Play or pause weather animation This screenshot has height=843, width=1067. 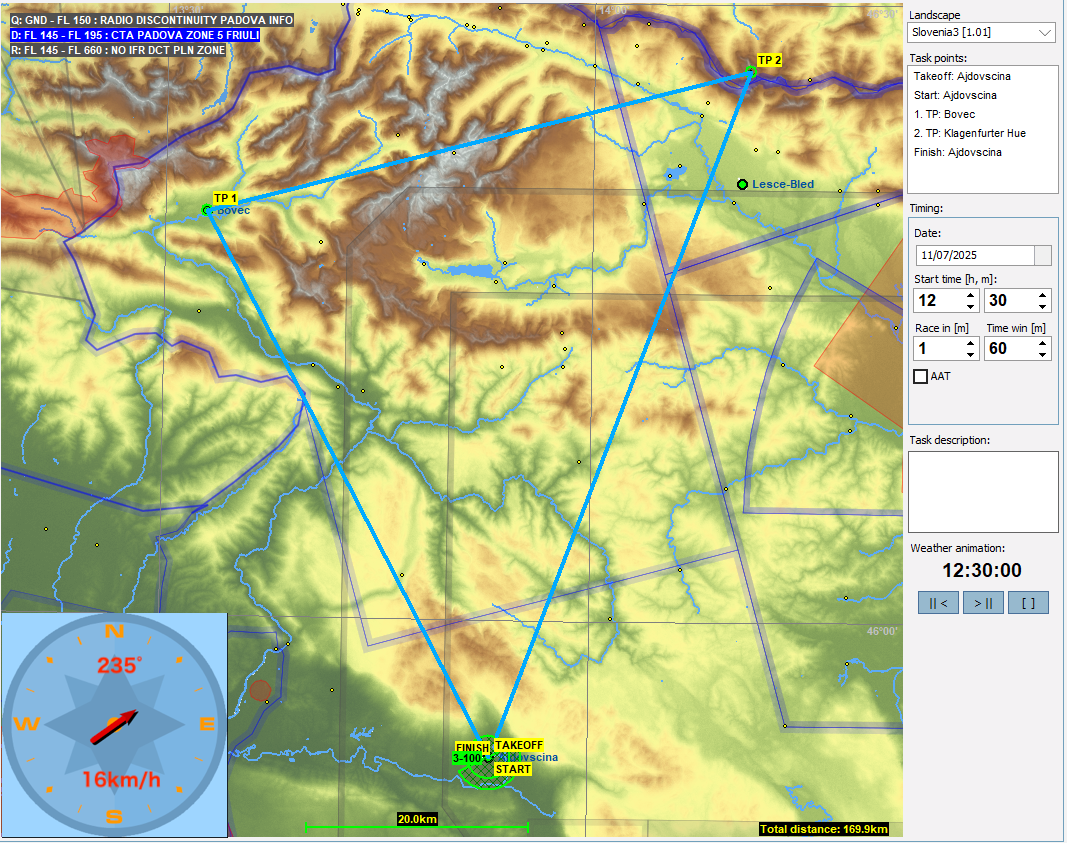[x=983, y=602]
